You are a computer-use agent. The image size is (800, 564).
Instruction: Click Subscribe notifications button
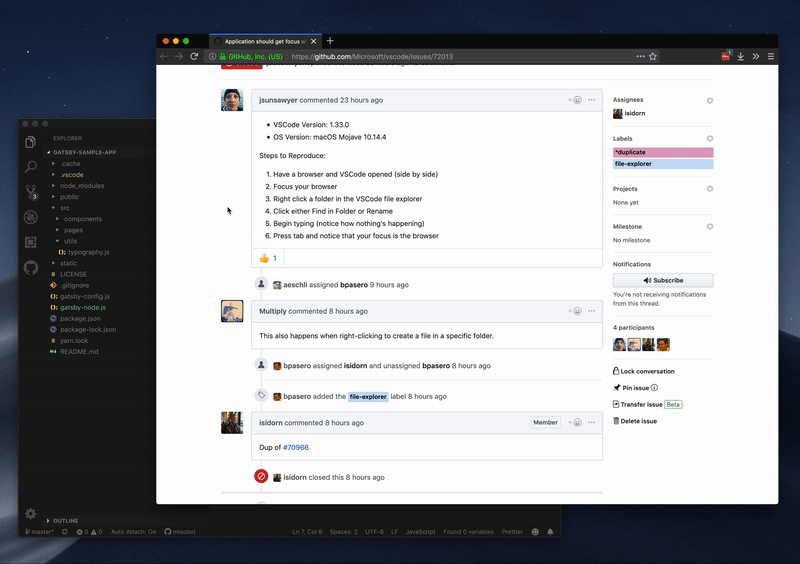(663, 280)
